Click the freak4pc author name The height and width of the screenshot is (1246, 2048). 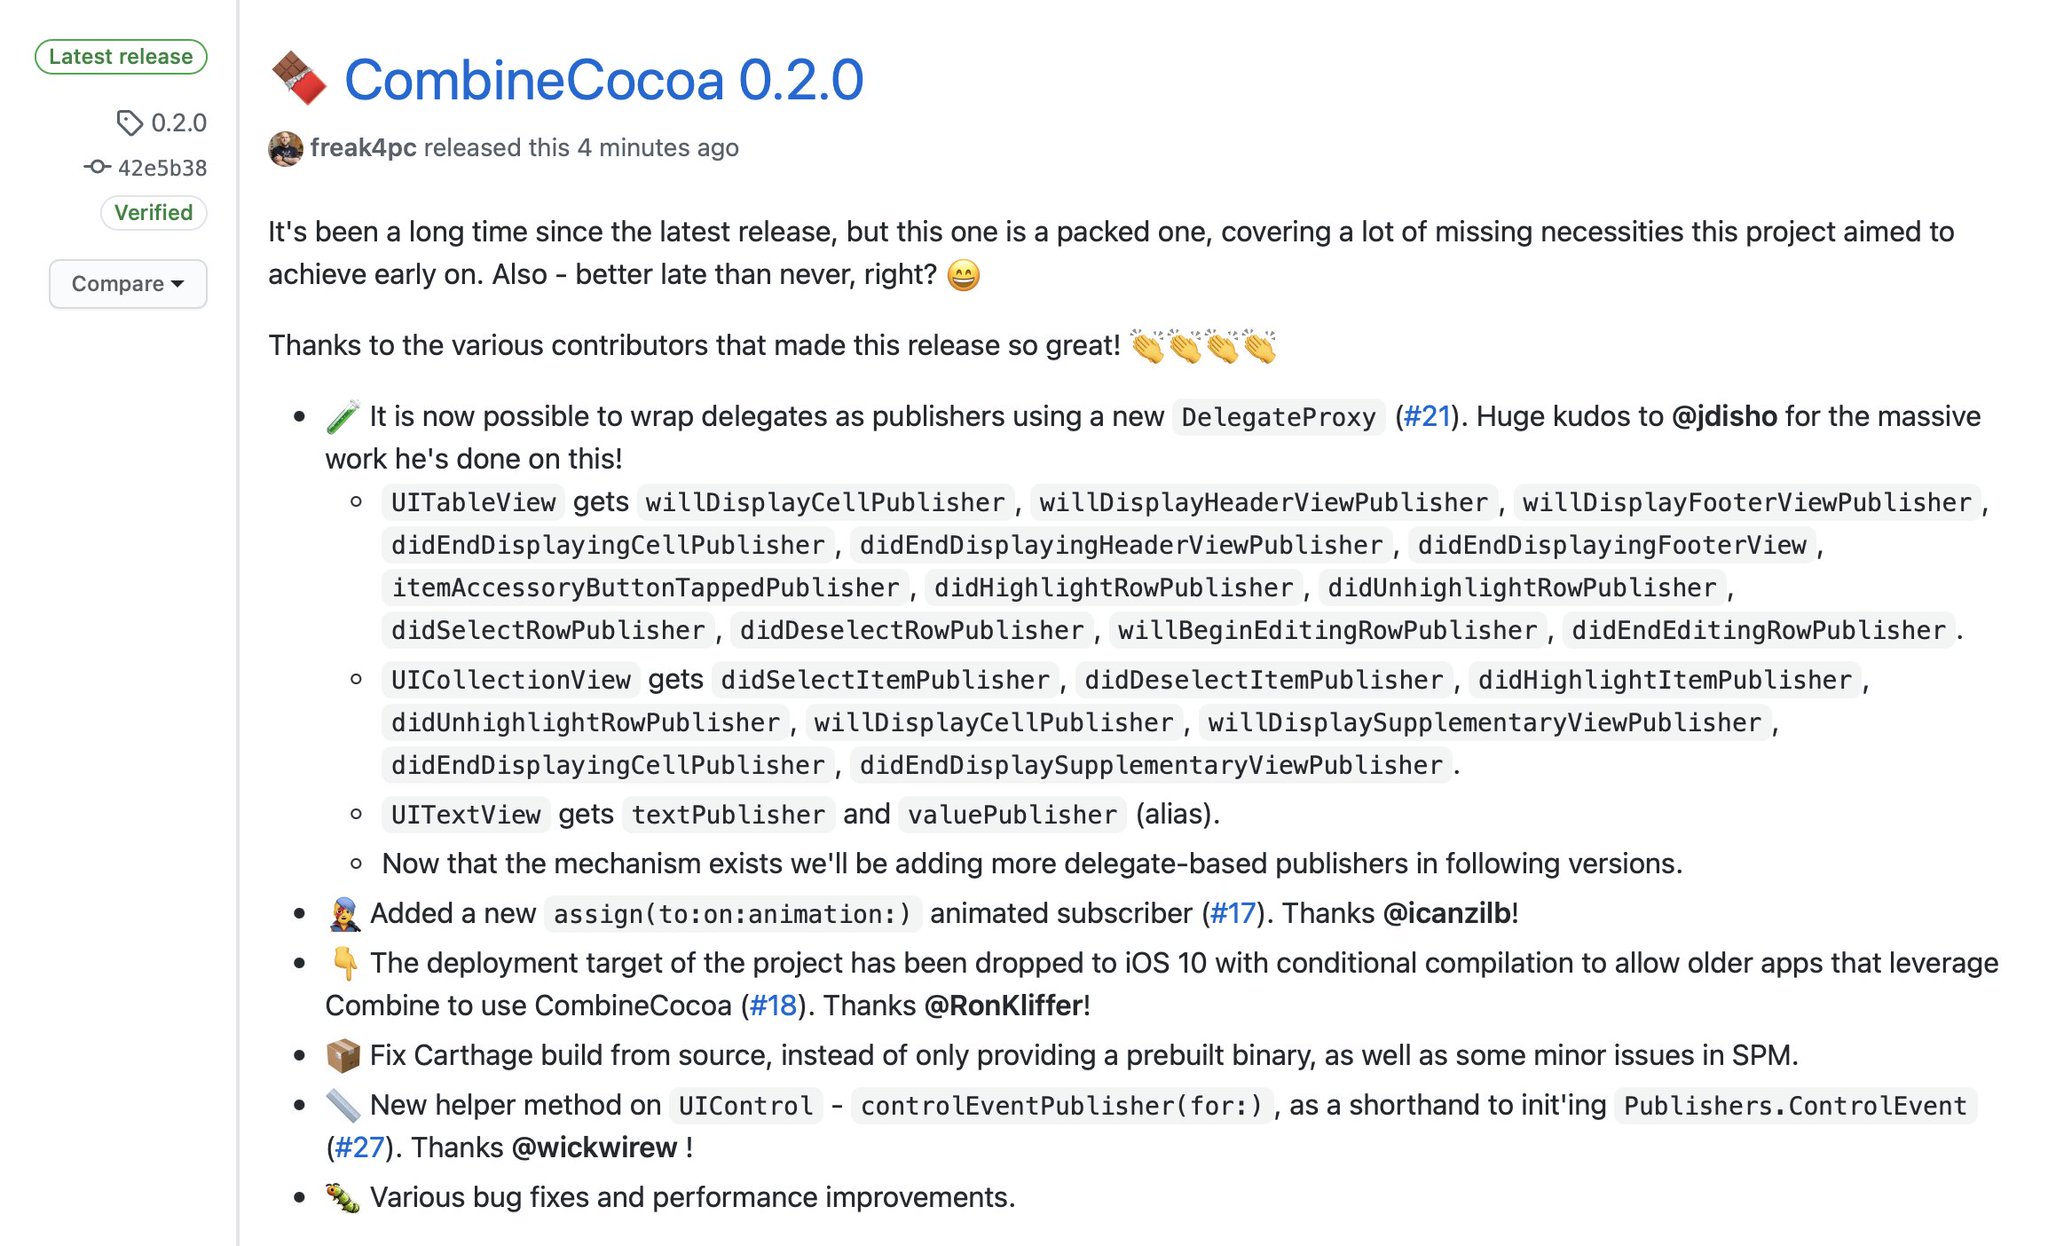pyautogui.click(x=363, y=148)
